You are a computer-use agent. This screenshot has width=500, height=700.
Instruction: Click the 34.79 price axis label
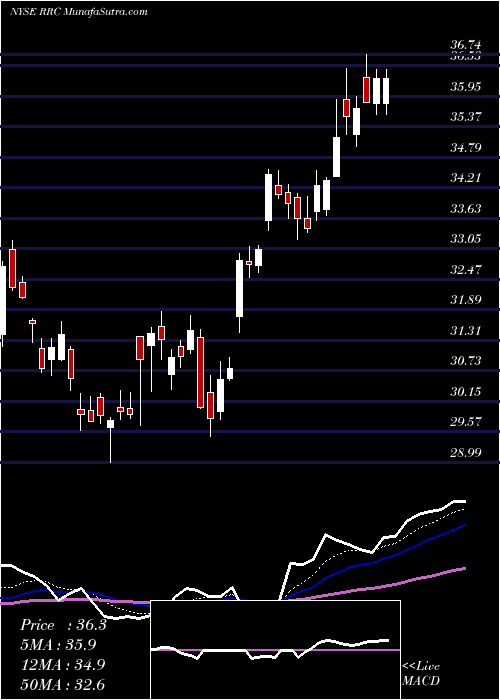465,147
